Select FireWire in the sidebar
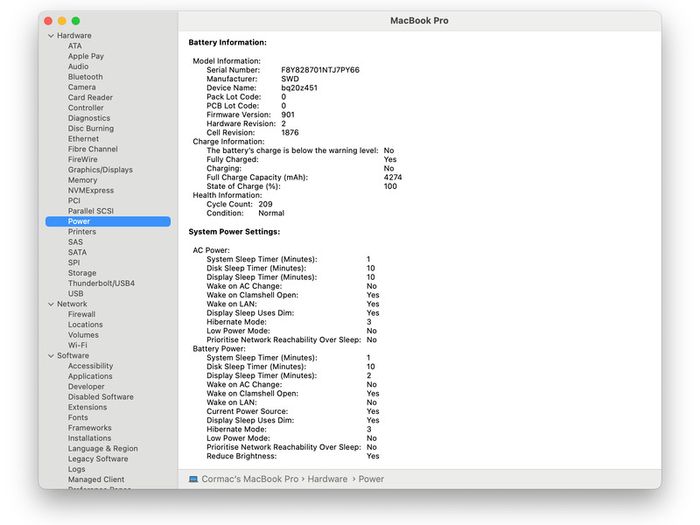 coord(83,159)
